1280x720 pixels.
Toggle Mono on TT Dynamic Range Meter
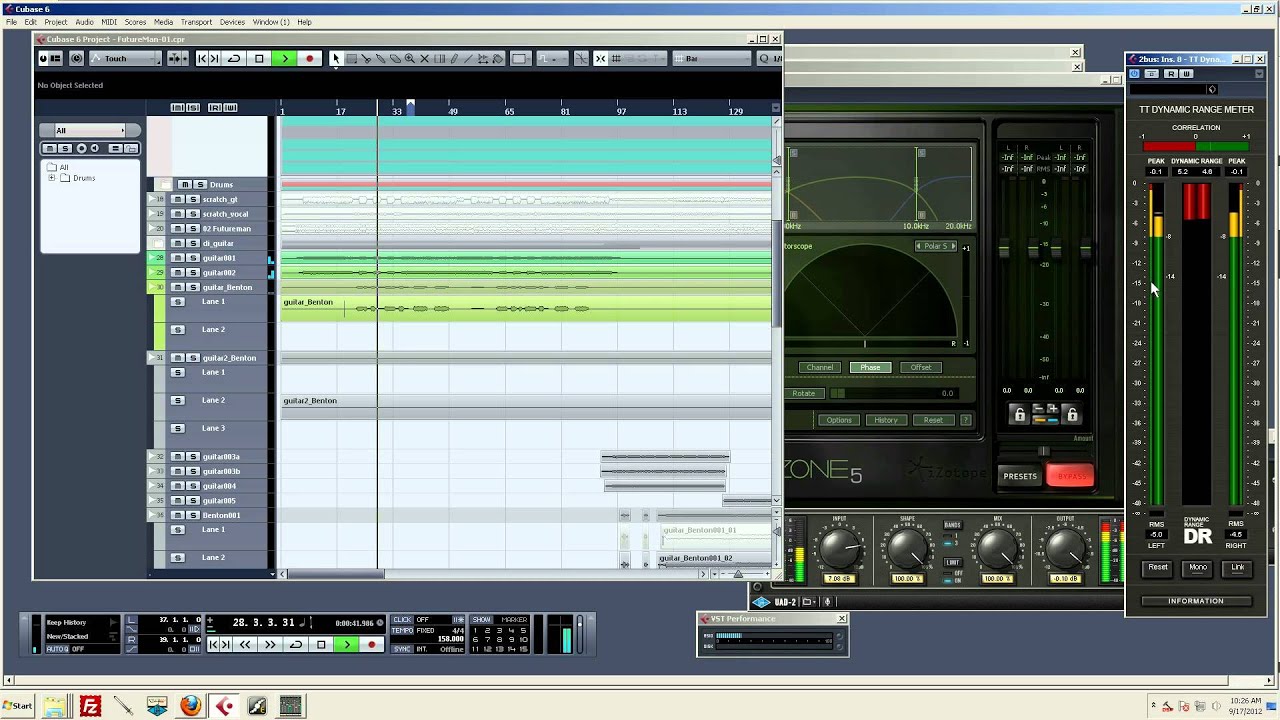1198,568
